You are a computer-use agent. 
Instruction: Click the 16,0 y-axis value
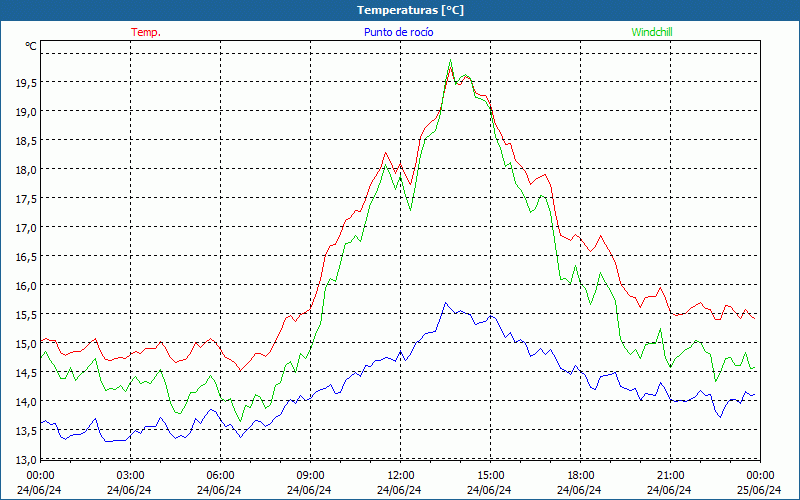[x=26, y=286]
